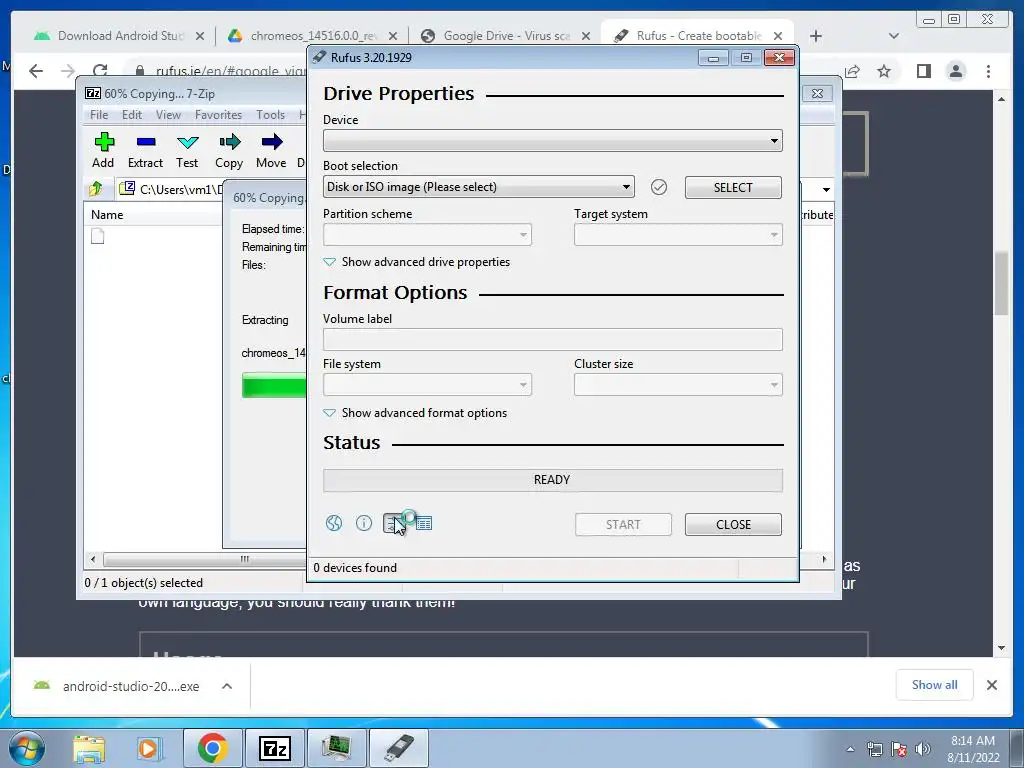Click the 7-Zip Add plus icon

coord(103,142)
